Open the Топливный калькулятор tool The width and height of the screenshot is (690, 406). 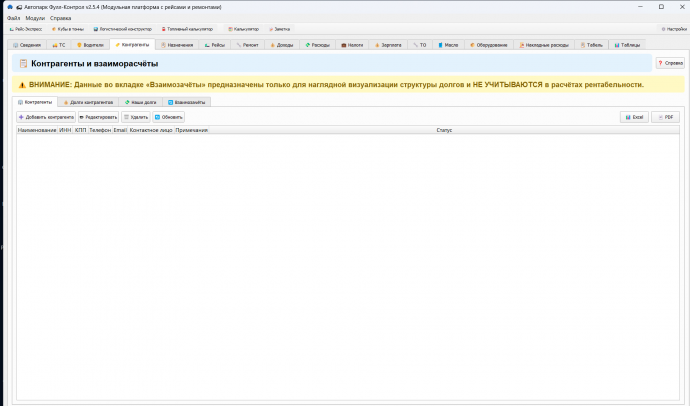187,29
